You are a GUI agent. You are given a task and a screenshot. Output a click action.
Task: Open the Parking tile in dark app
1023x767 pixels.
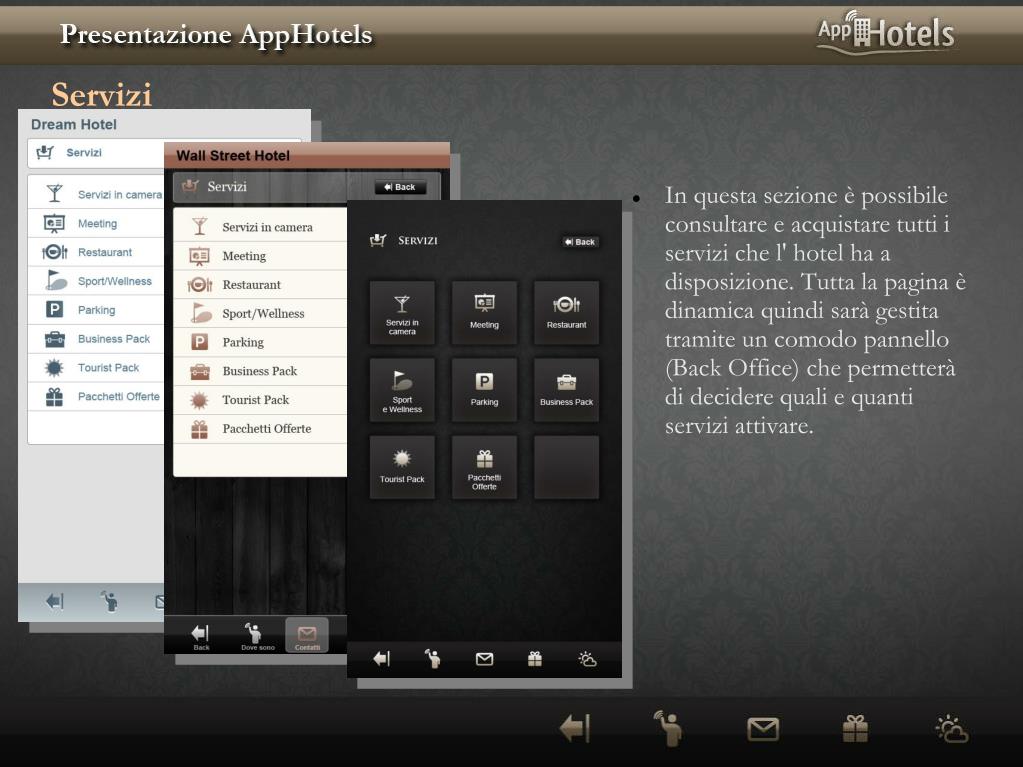(x=484, y=389)
